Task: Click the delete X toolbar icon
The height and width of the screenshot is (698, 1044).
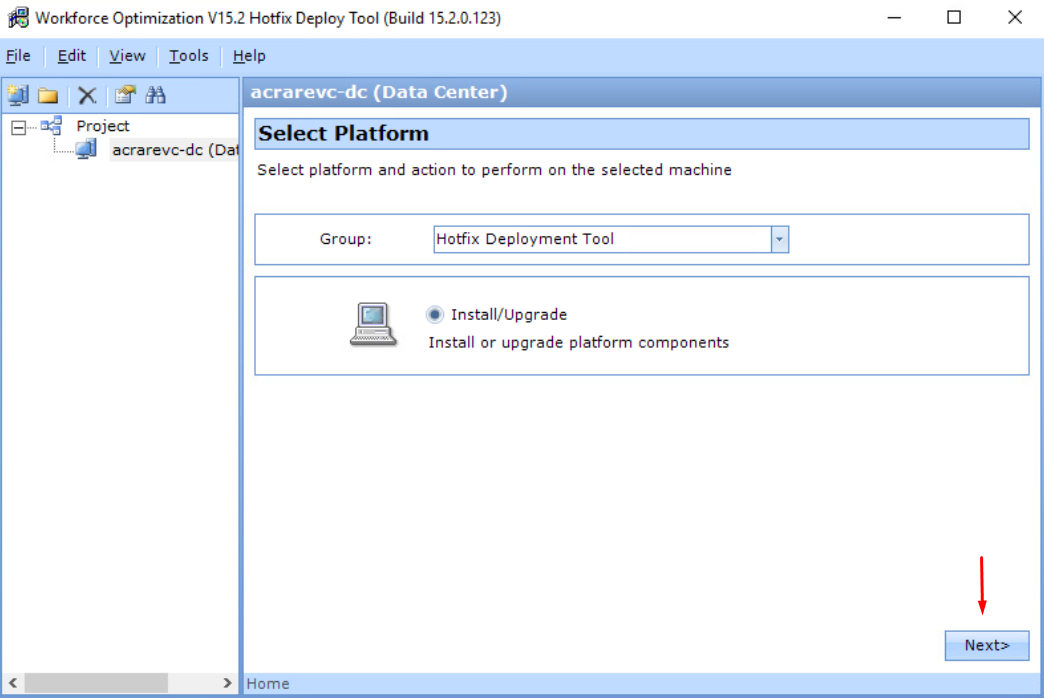Action: 88,95
